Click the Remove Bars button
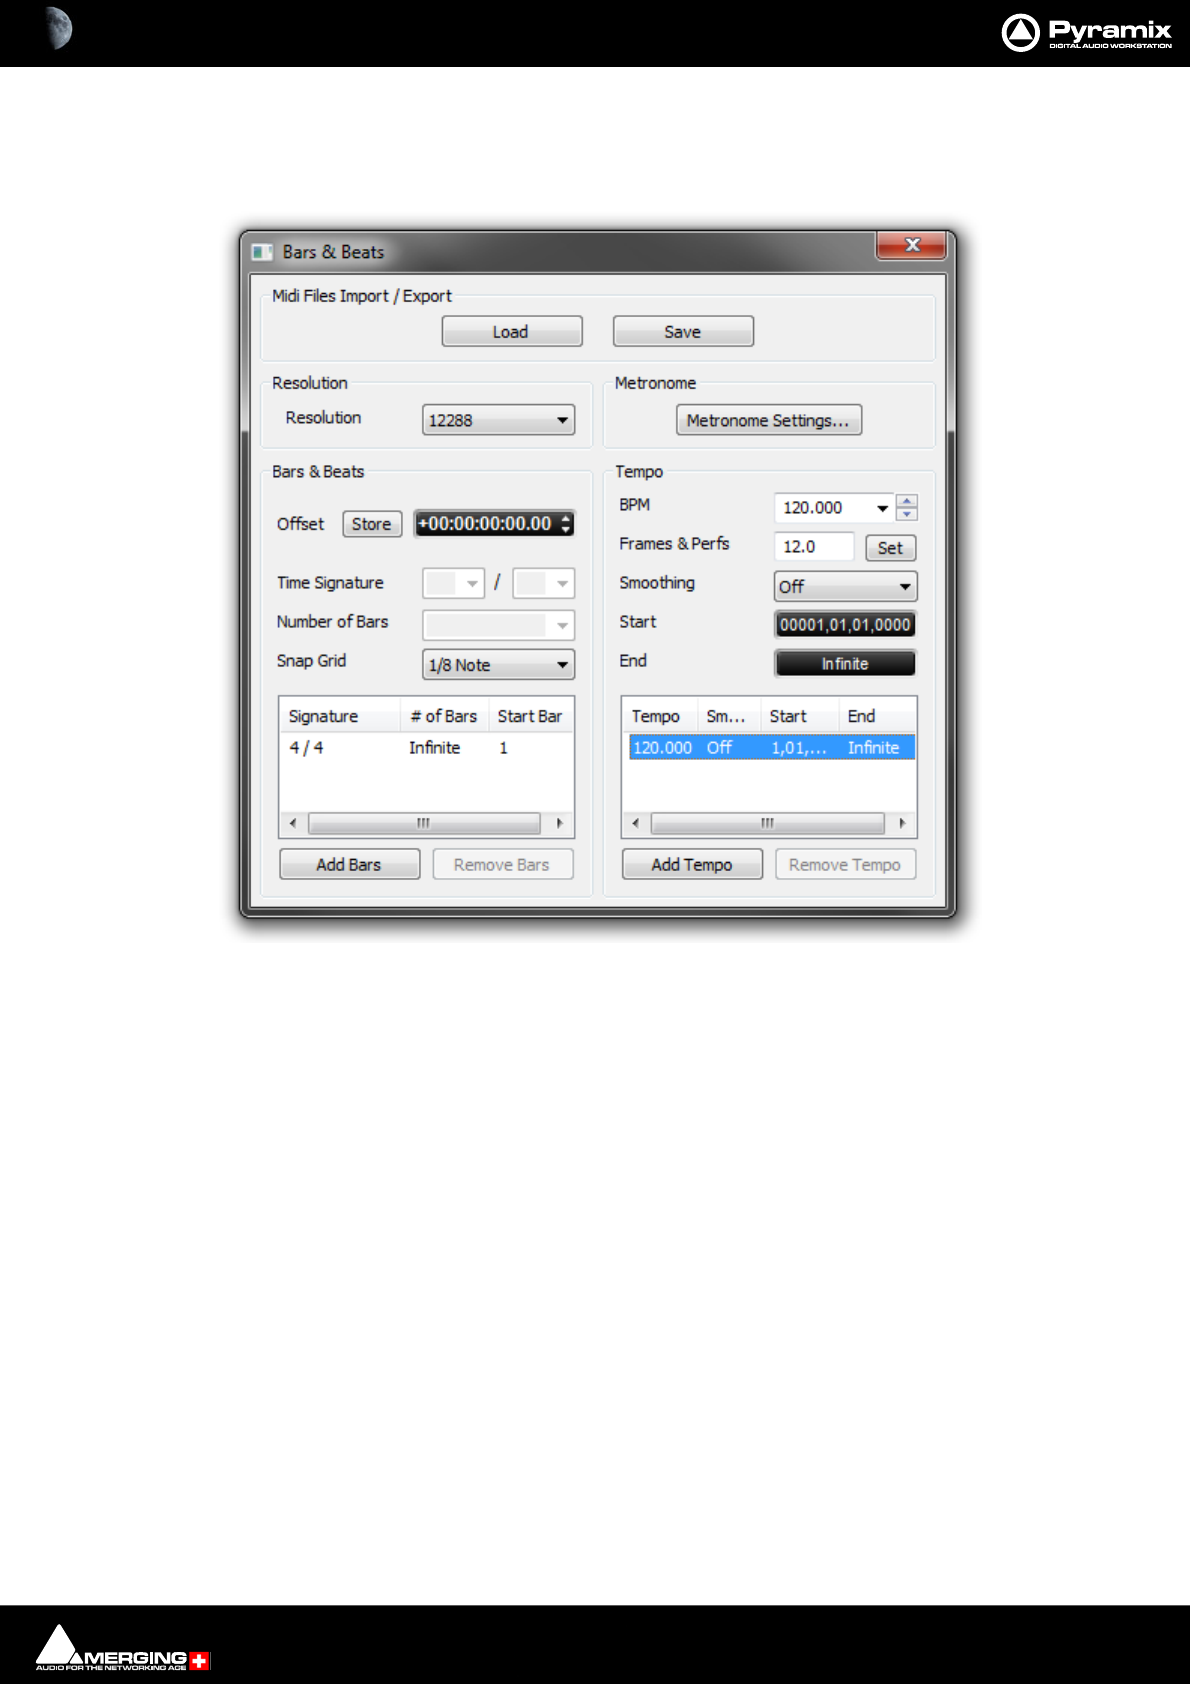1190x1684 pixels. [503, 864]
